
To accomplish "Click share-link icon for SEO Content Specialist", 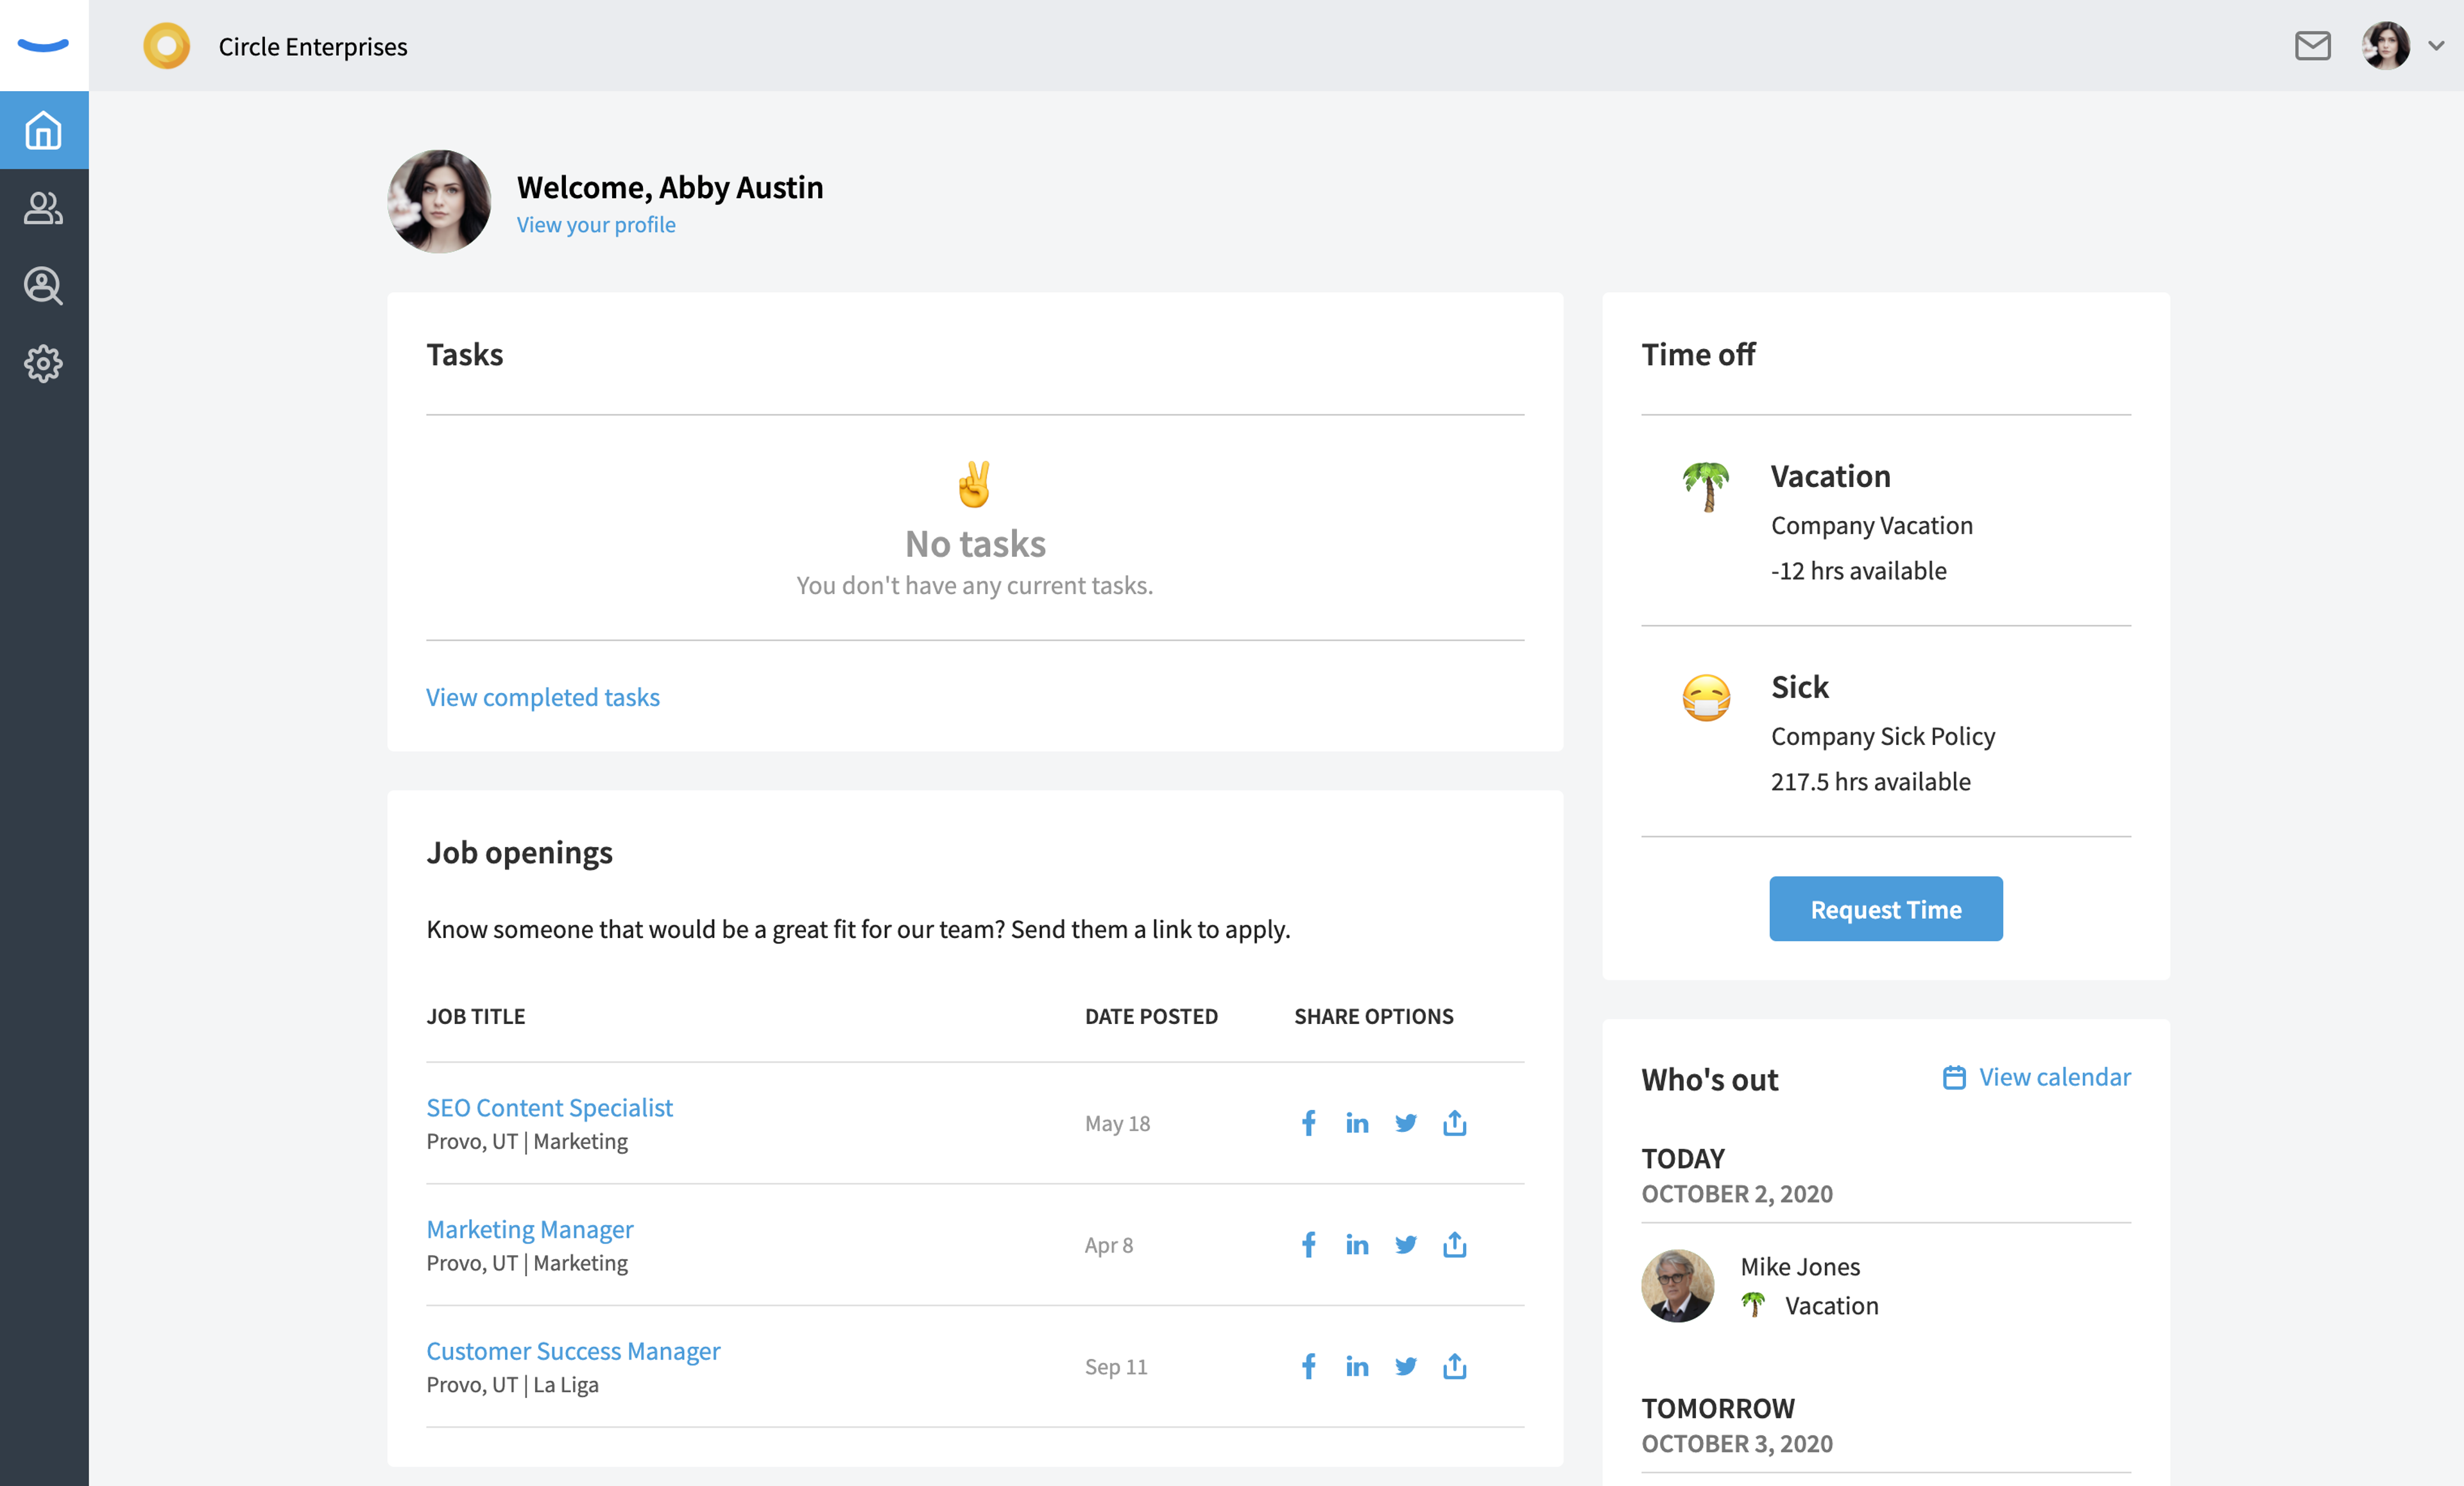I will (1455, 1123).
